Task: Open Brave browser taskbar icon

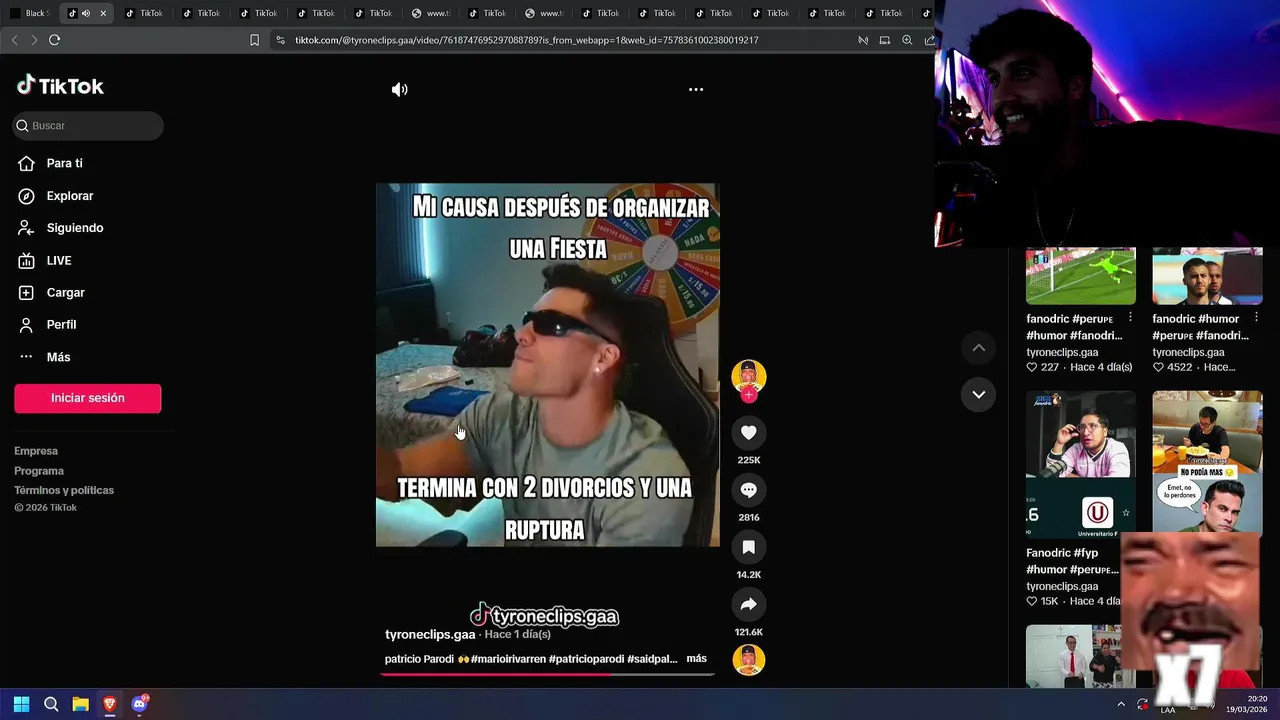Action: point(109,704)
